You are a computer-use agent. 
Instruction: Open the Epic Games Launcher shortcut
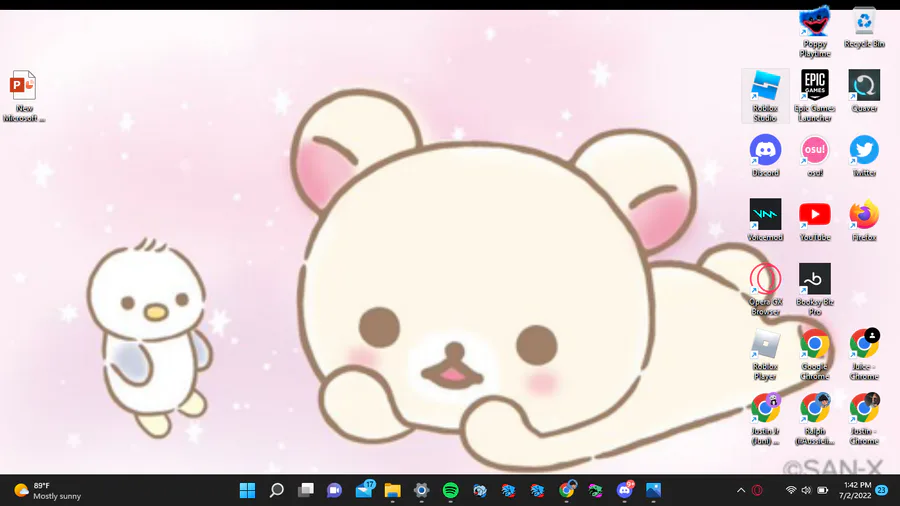(814, 96)
